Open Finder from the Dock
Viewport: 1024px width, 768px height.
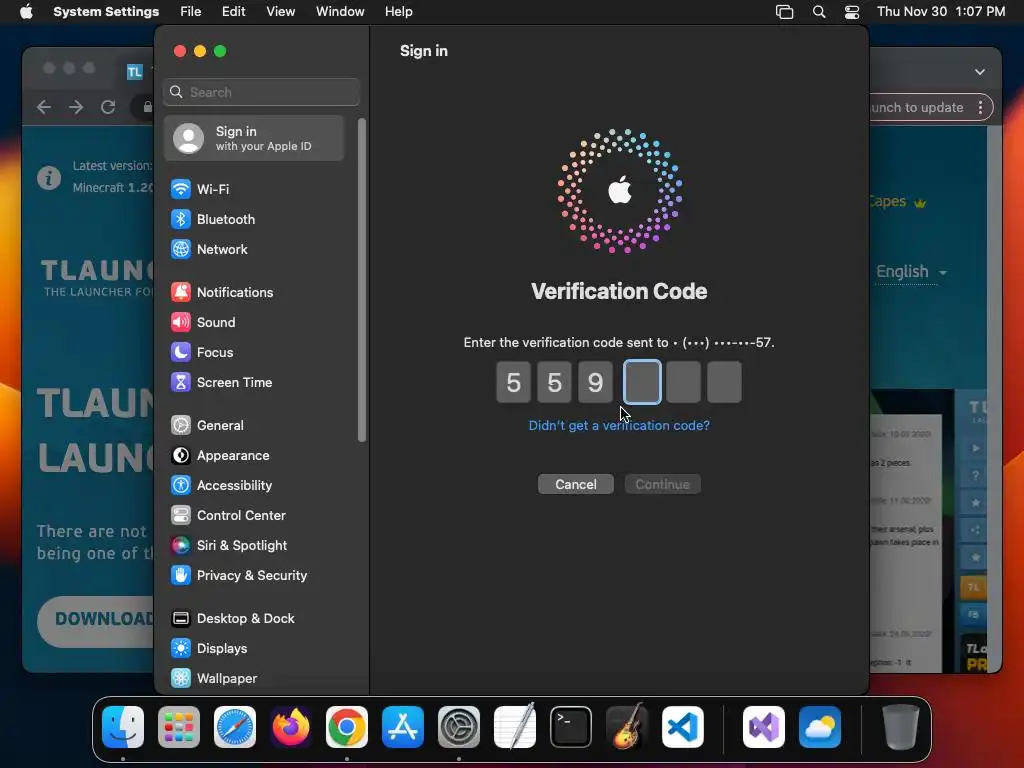click(x=123, y=727)
